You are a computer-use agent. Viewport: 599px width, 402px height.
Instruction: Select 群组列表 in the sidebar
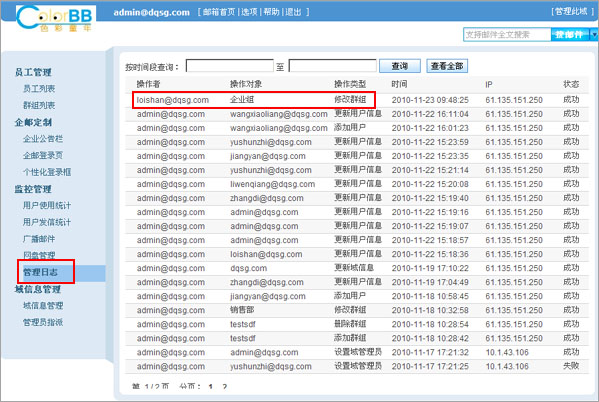pyautogui.click(x=39, y=105)
